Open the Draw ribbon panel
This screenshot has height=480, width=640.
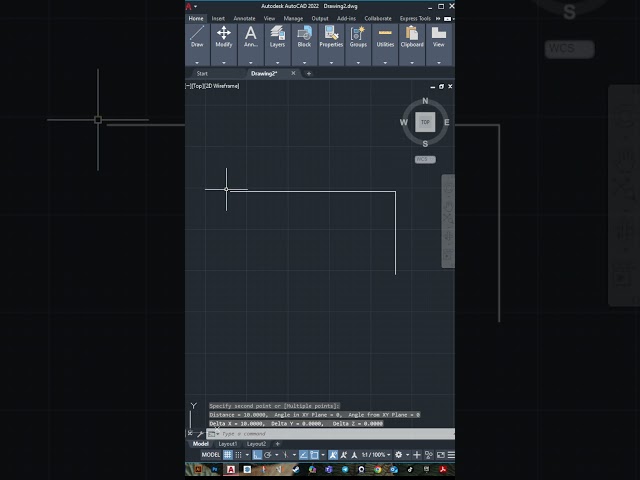(x=197, y=44)
